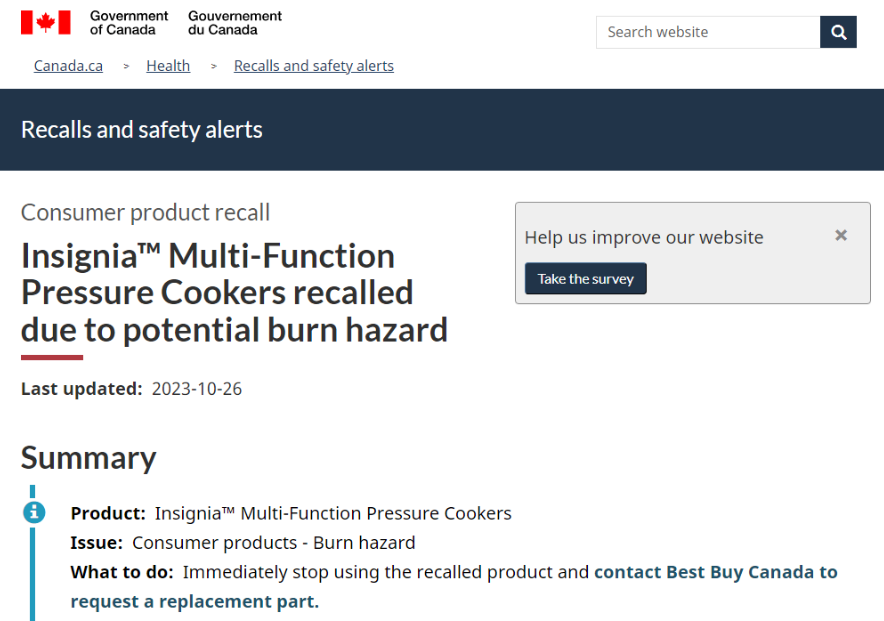Click the Consumer product recall label

(145, 212)
